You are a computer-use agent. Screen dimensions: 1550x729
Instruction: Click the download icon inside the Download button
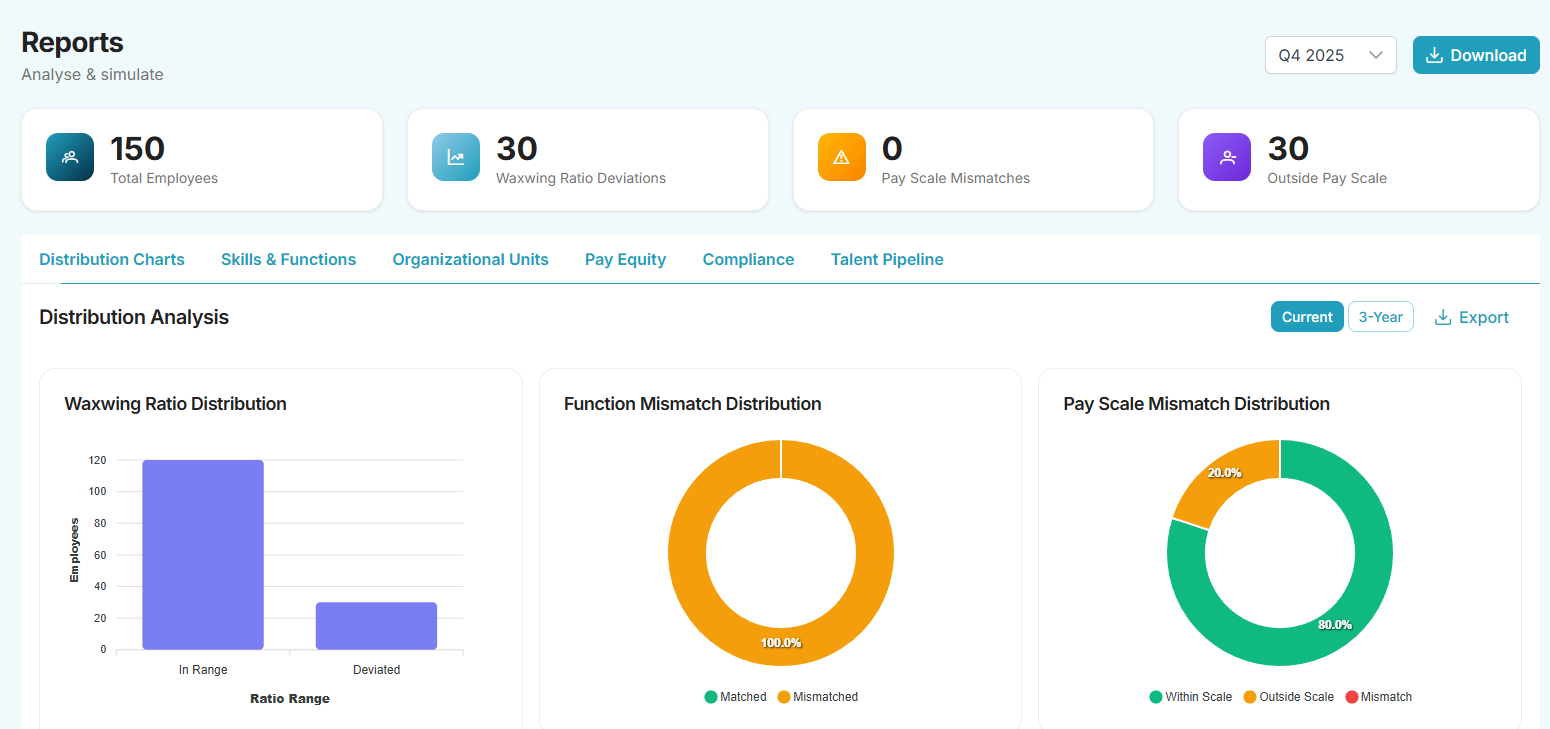click(1437, 55)
